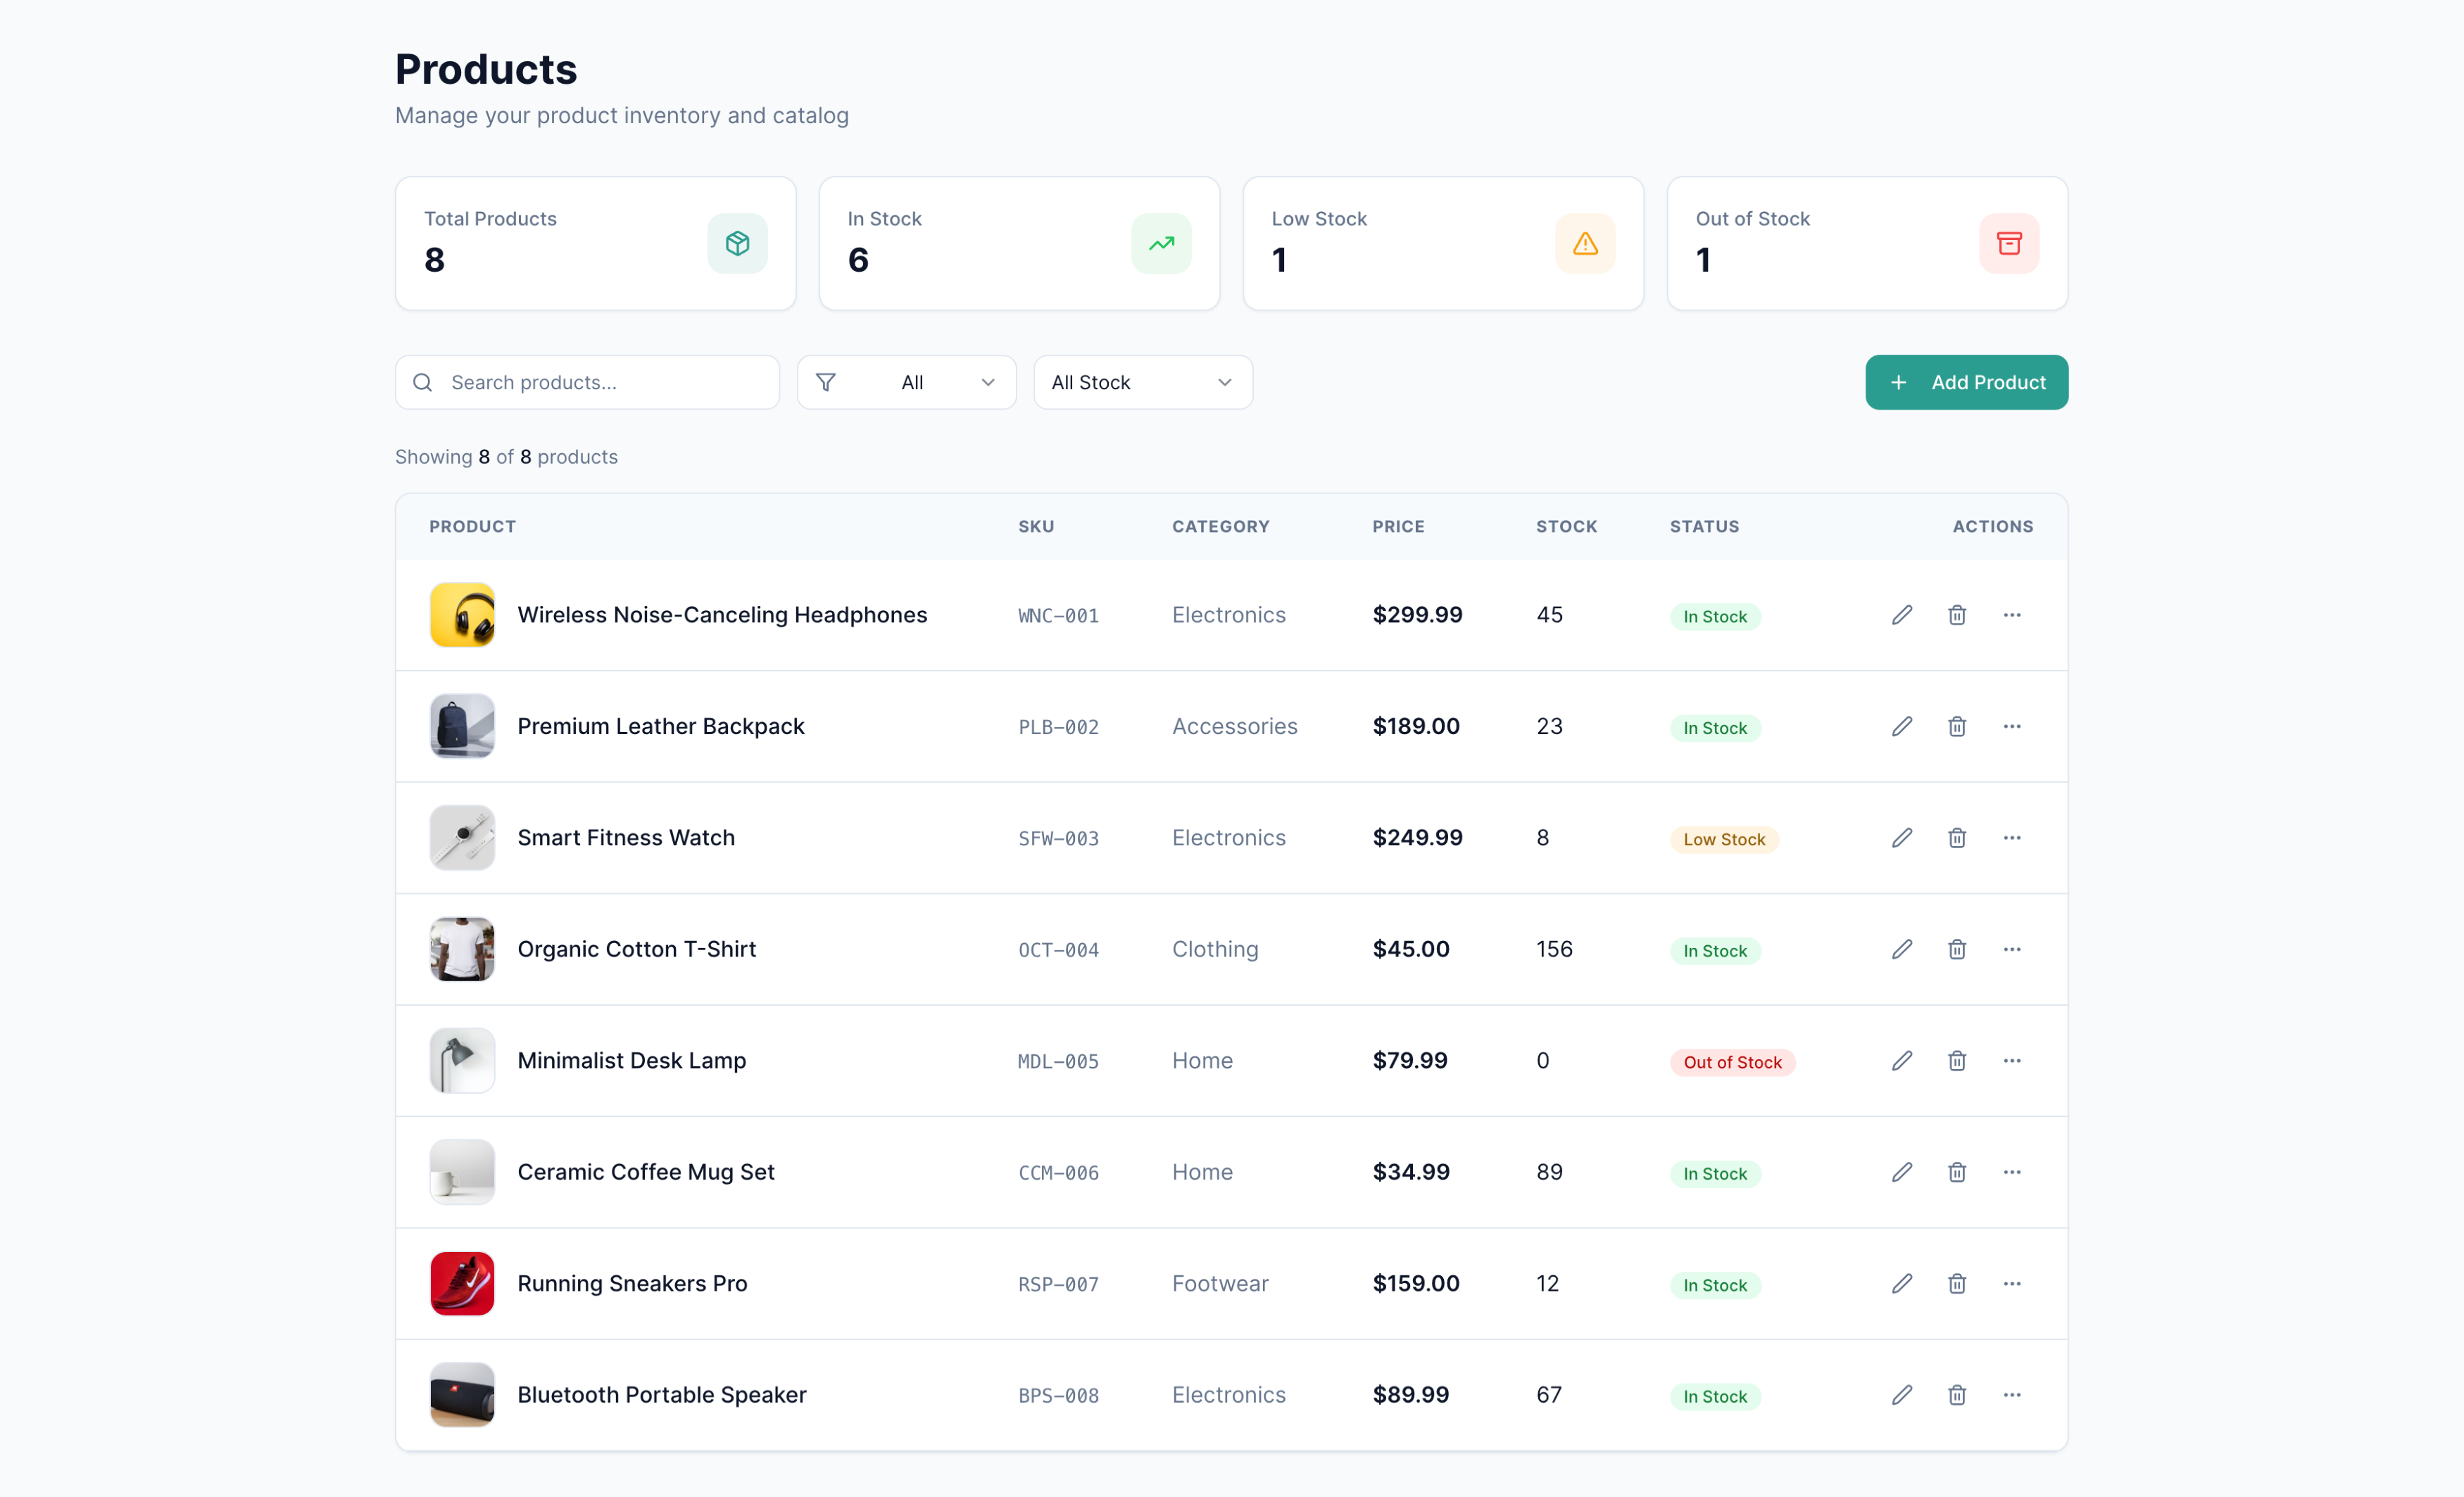Delete the Bluetooth Portable Speaker row
2464x1497 pixels.
(x=1956, y=1394)
